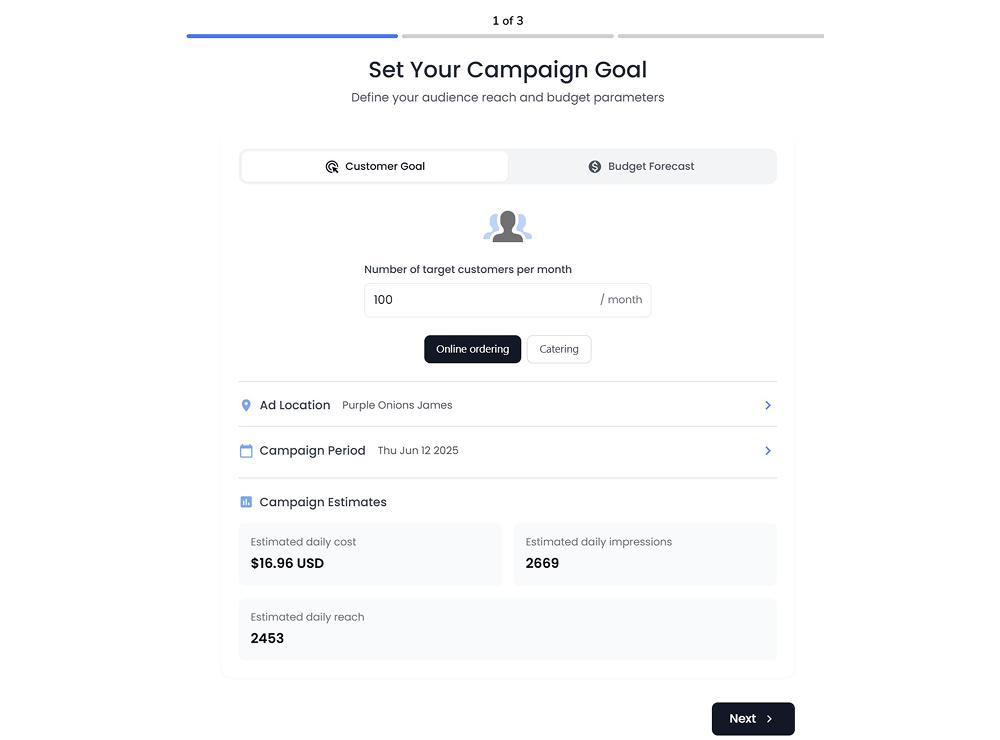This screenshot has width=1000, height=740.
Task: Click the Budget Forecast dollar icon
Action: click(x=595, y=167)
